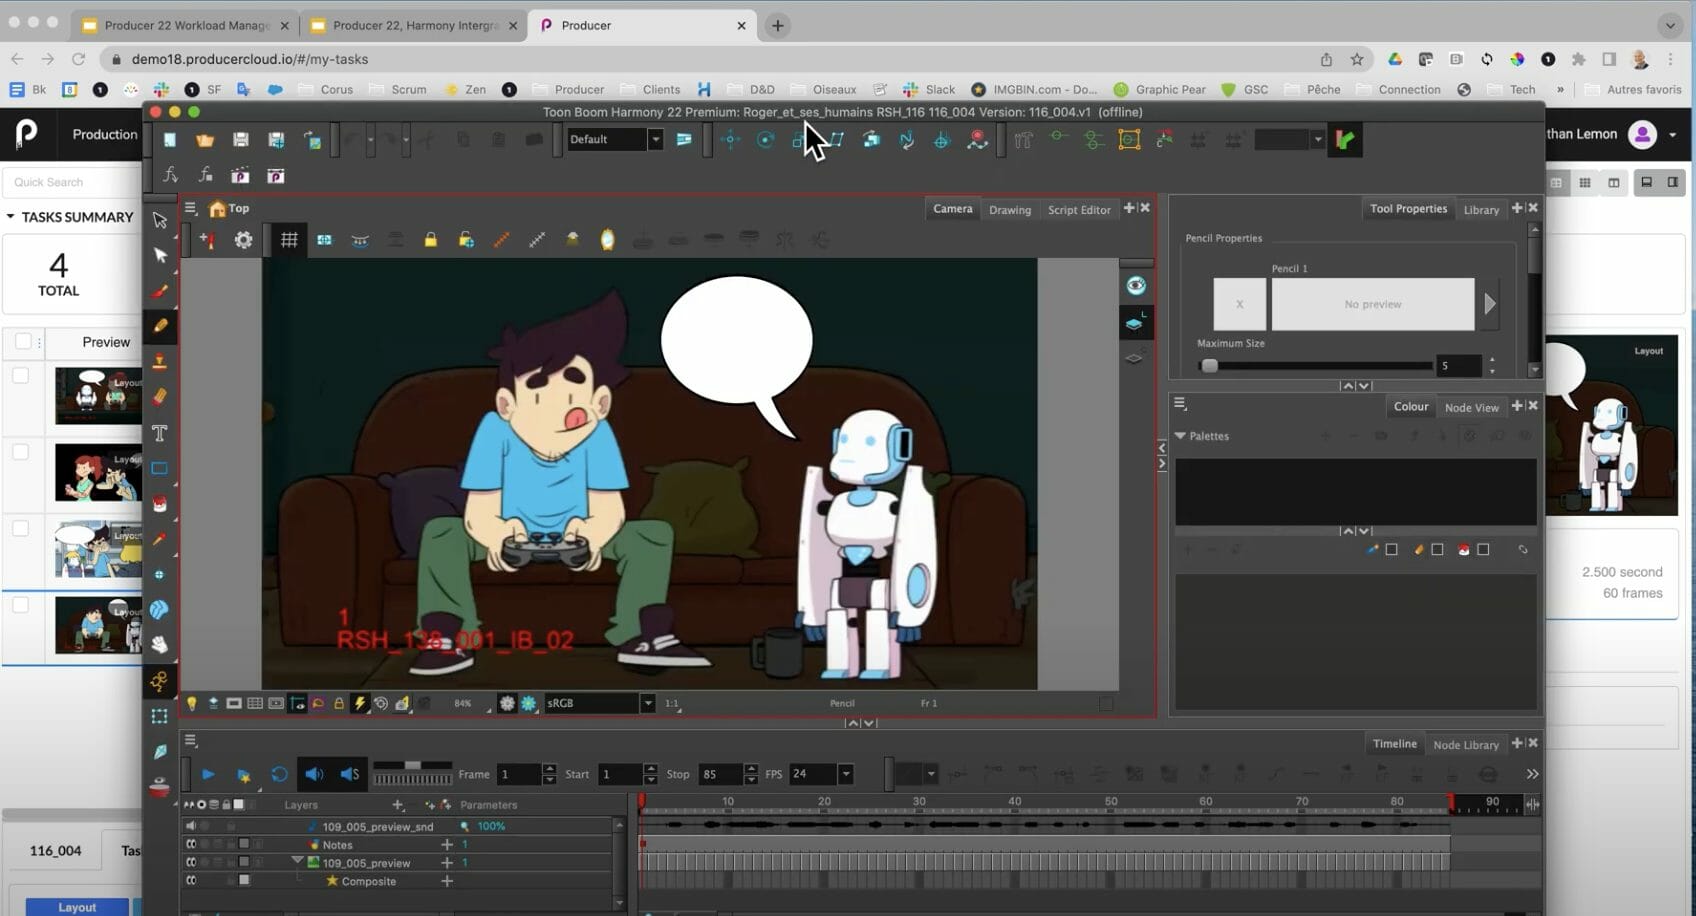Click the yellow lock icon in Camera toolbar
Viewport: 1696px width, 916px height.
[430, 240]
